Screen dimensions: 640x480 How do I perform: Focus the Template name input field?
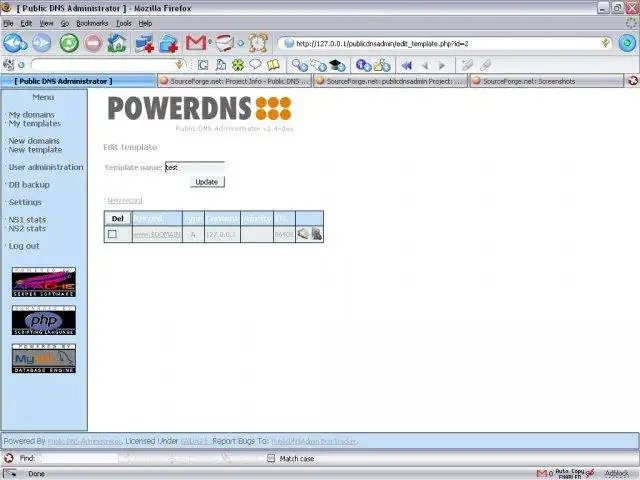[x=195, y=167]
